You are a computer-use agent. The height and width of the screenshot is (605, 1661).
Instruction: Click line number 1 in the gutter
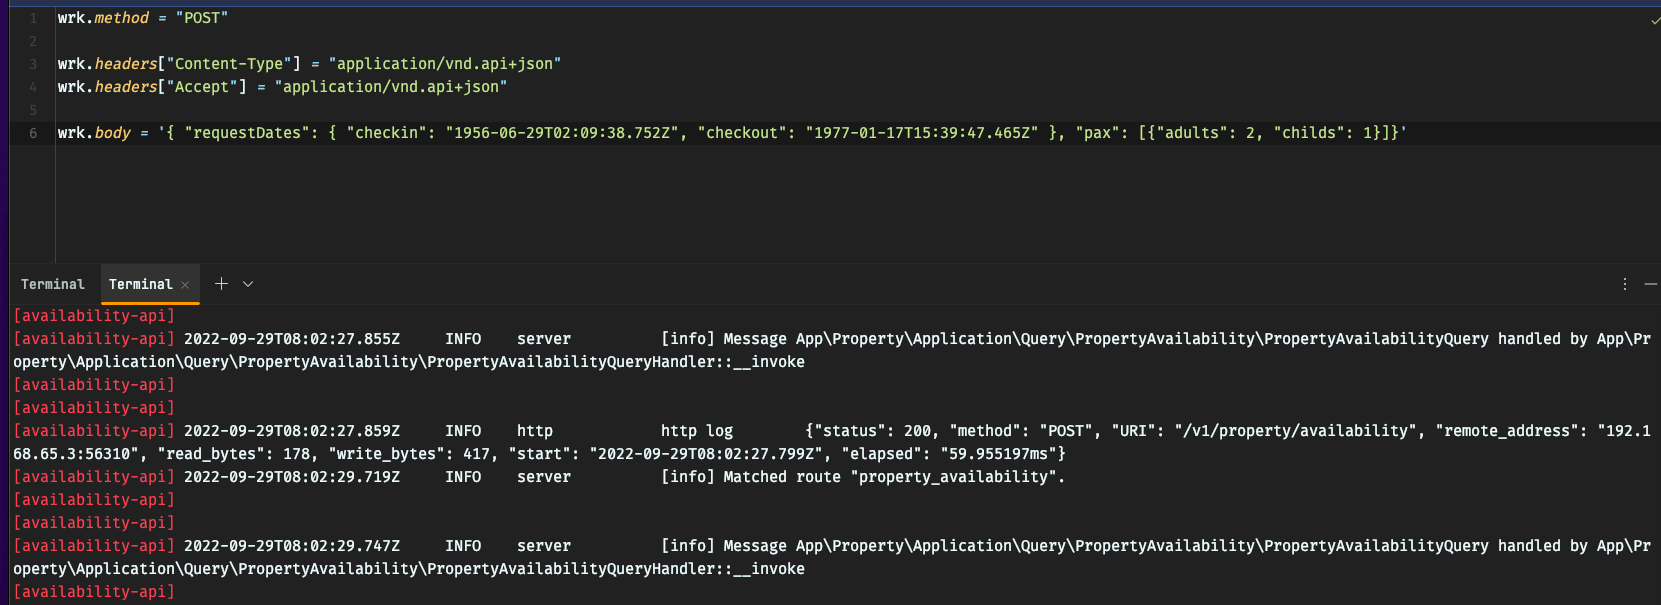click(33, 17)
